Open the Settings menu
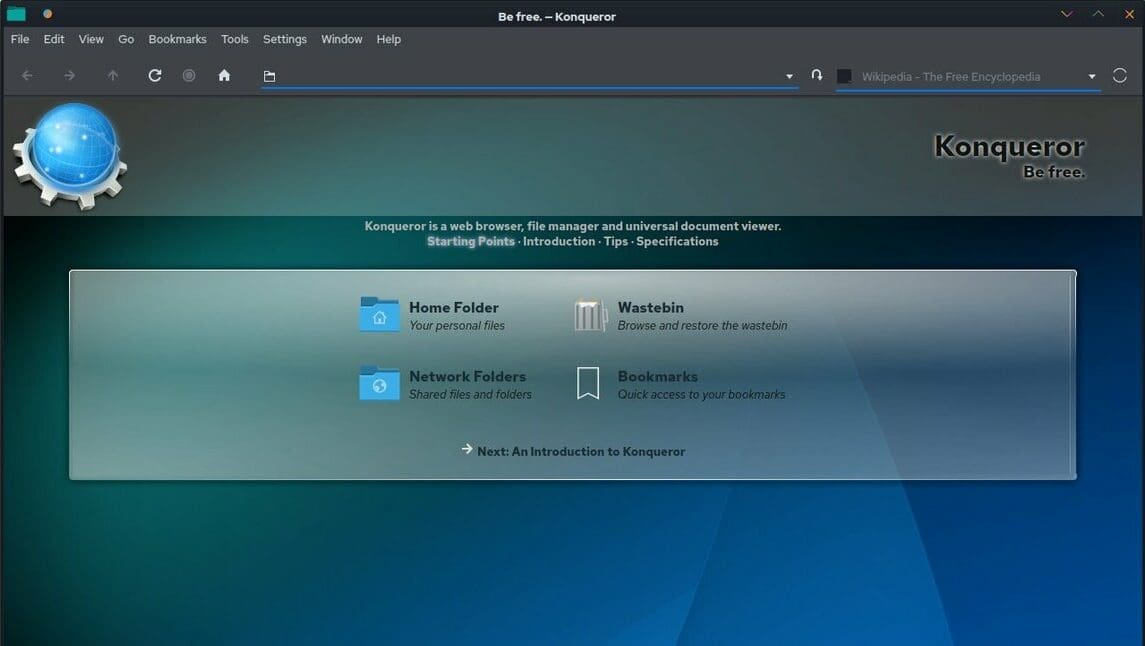The image size is (1145, 646). click(285, 39)
